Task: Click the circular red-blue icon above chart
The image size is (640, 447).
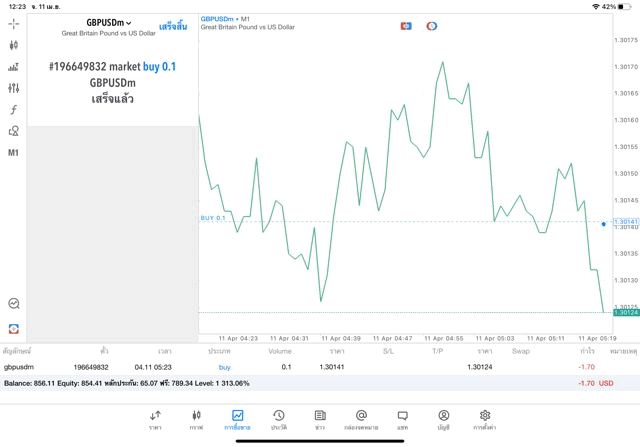Action: (431, 26)
